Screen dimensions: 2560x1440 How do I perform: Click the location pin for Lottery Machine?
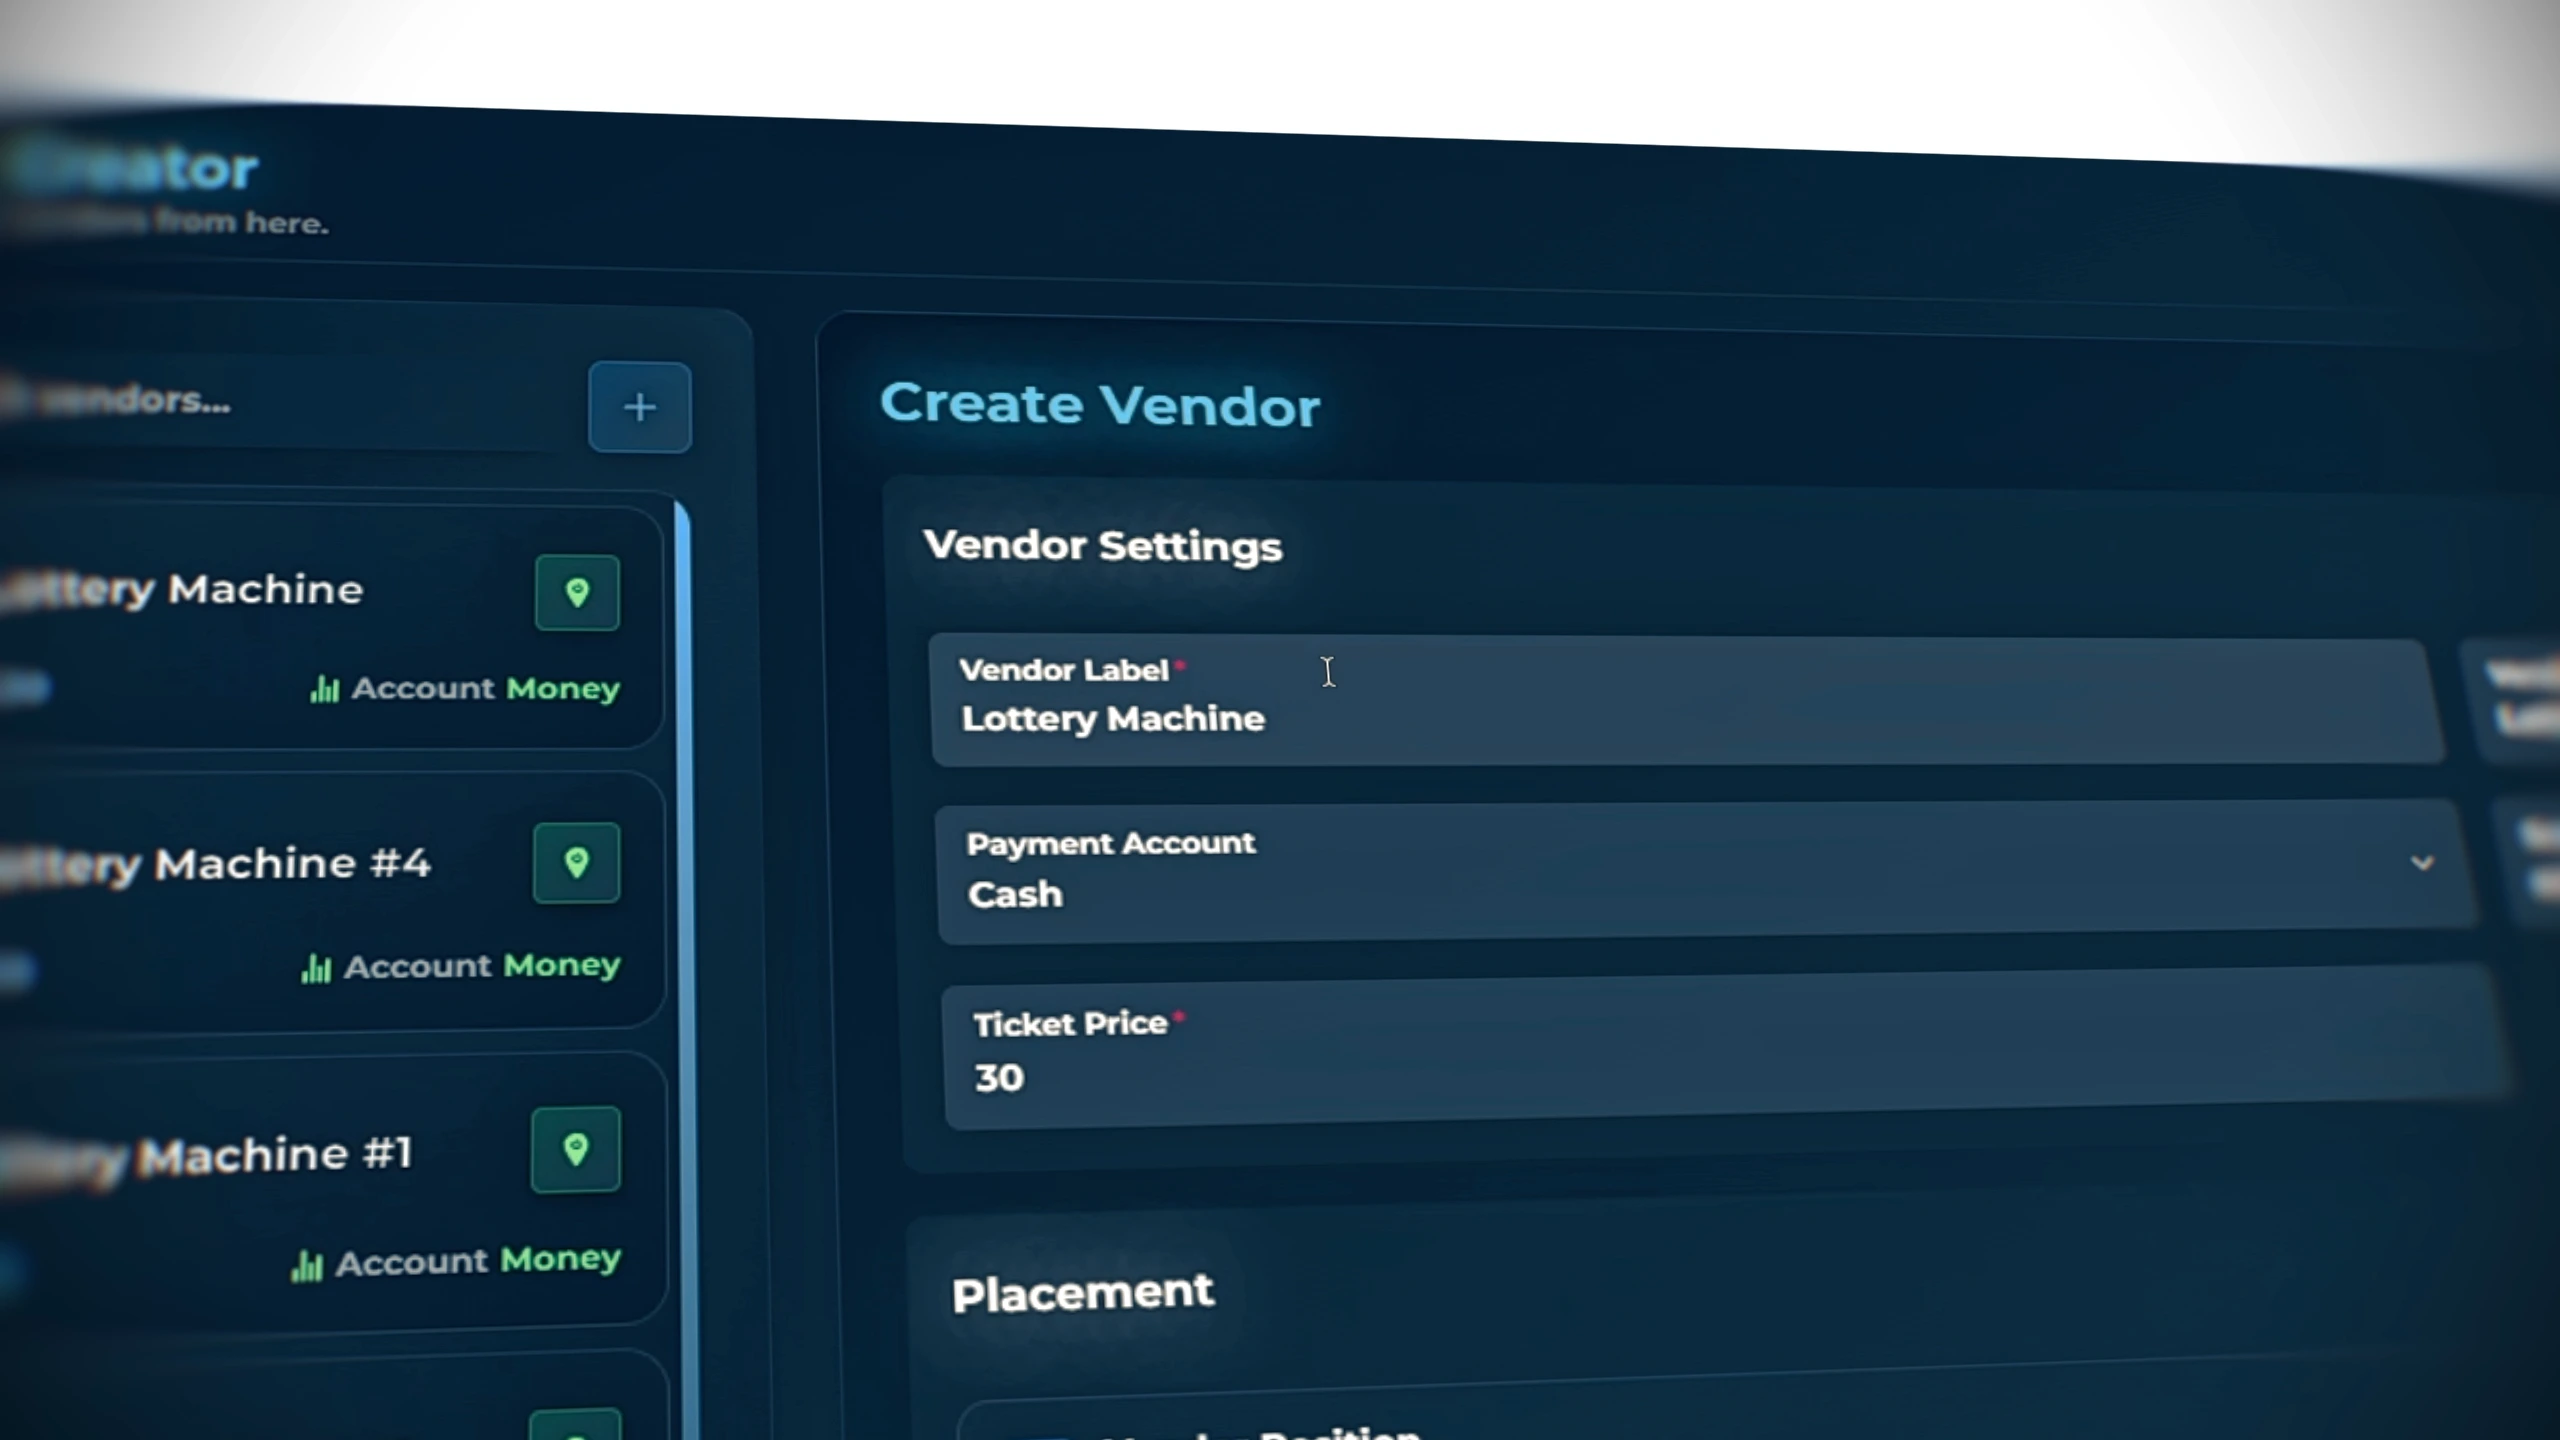point(577,592)
